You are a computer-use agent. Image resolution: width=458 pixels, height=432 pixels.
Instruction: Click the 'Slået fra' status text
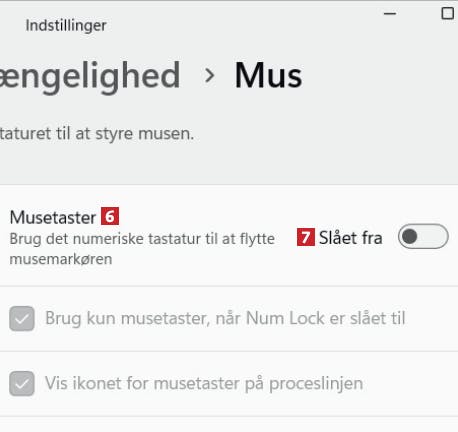coord(350,238)
